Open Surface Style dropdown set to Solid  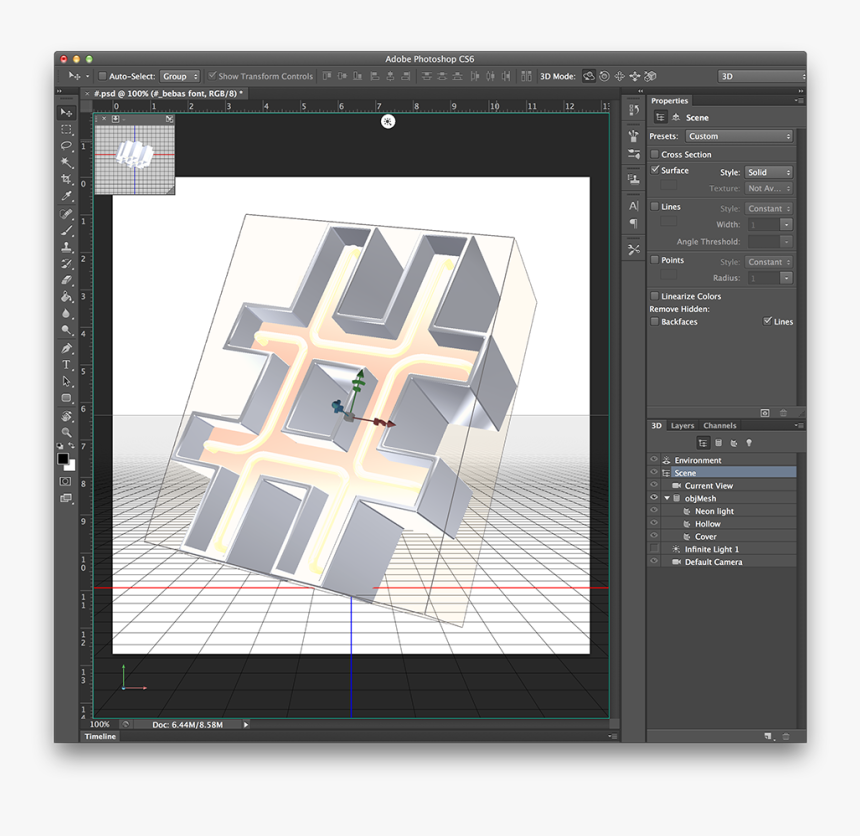(768, 173)
